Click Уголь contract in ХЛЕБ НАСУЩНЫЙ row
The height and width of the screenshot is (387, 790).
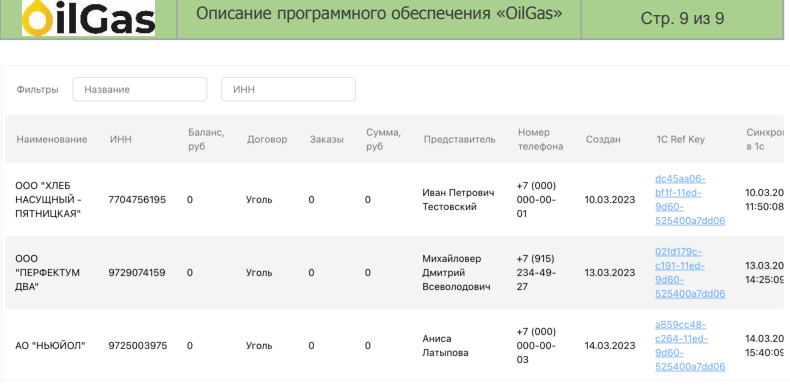(259, 200)
